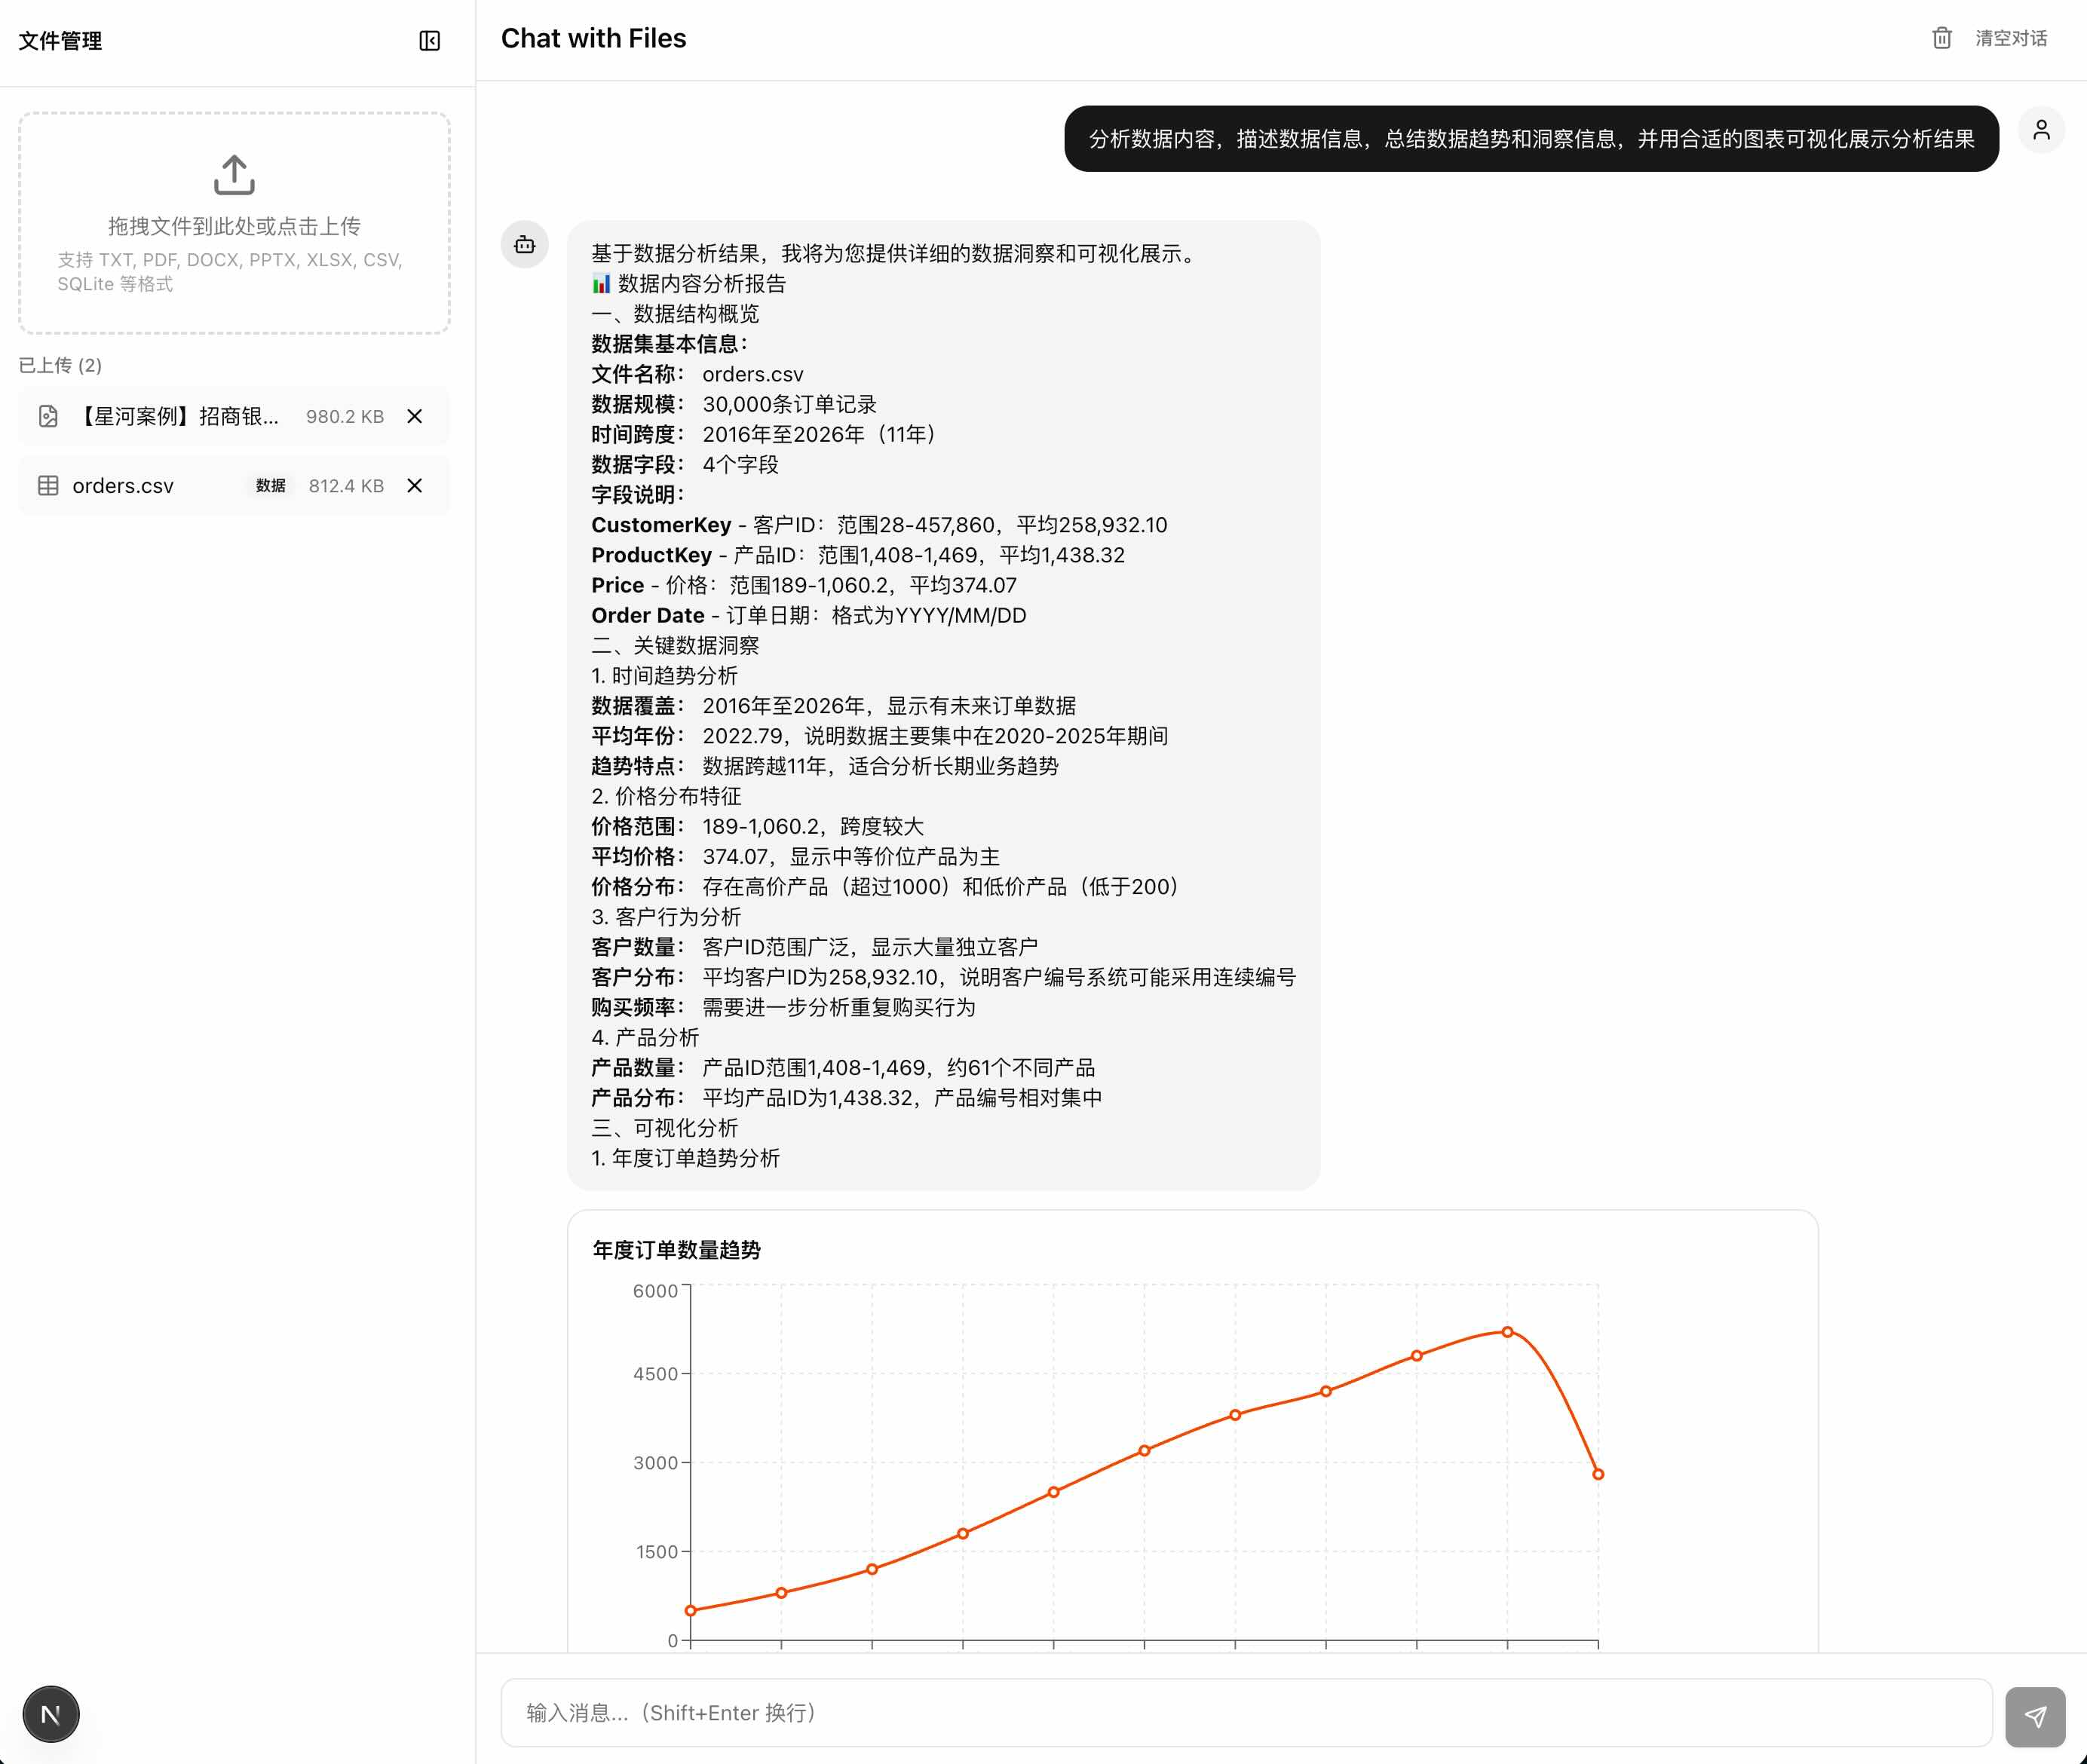This screenshot has height=1764, width=2087.
Task: Click the last data point on chart
Action: 1598,1474
